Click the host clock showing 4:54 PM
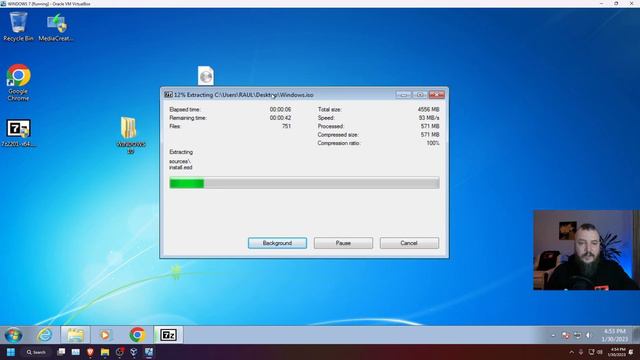This screenshot has height=360, width=640. click(617, 352)
